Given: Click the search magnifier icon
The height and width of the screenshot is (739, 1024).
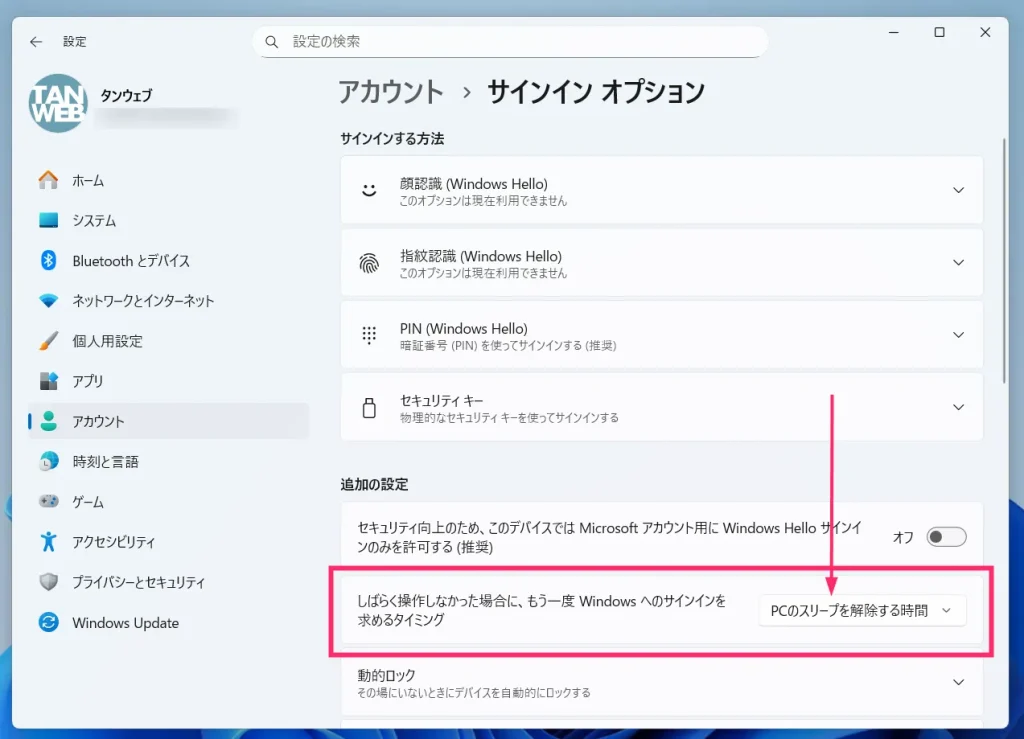Looking at the screenshot, I should tap(272, 42).
